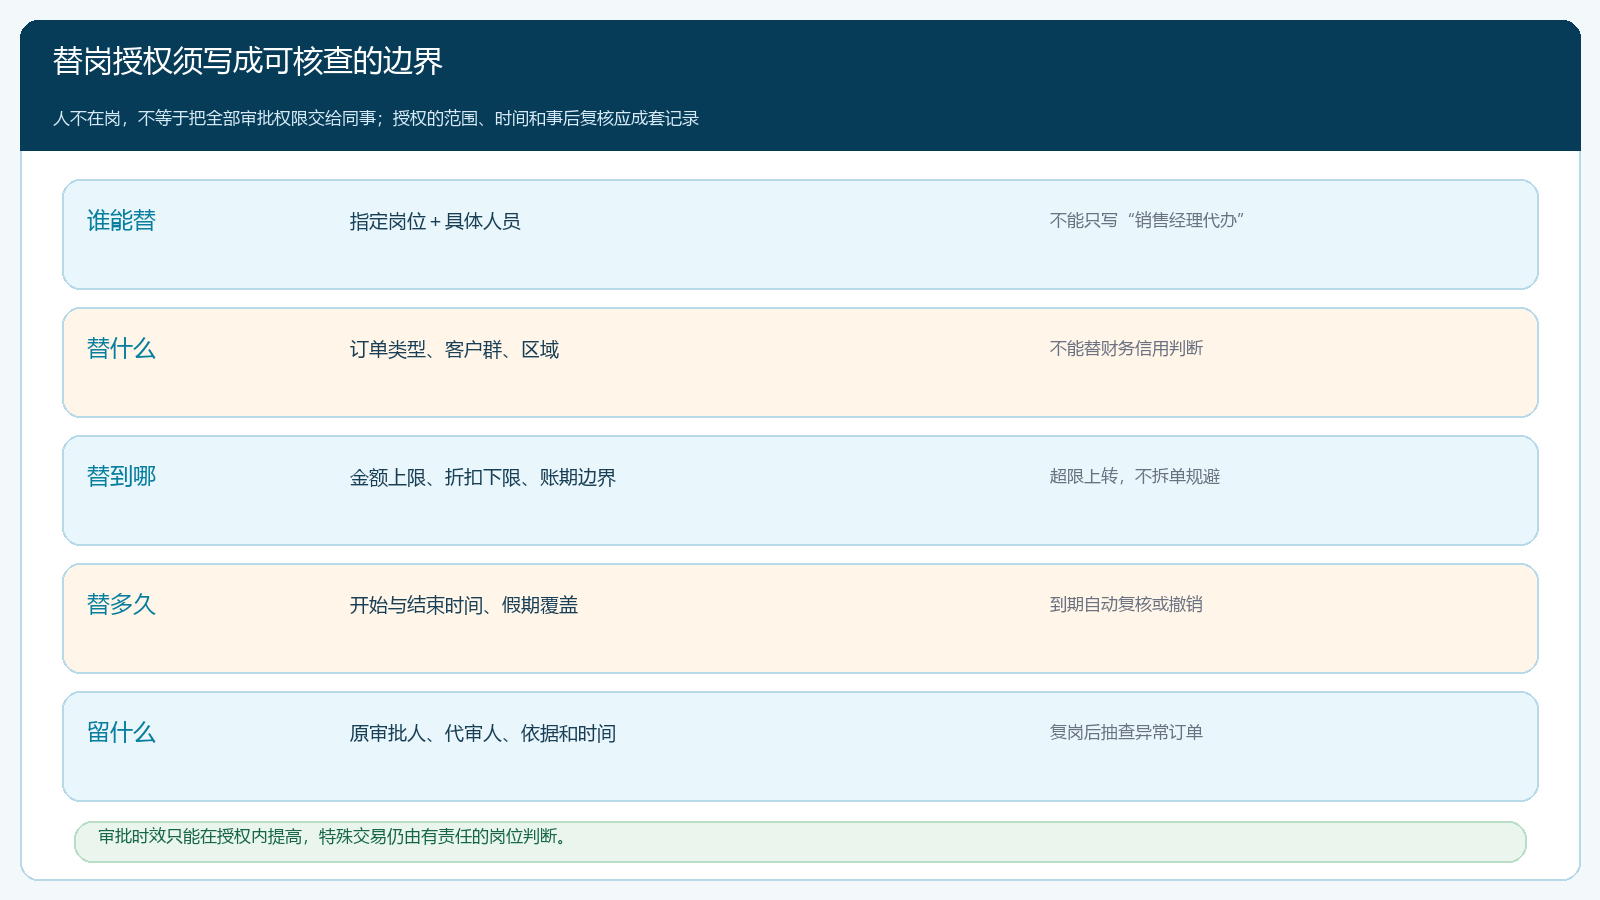Click the note 不能替财务信用判断
The height and width of the screenshot is (900, 1600).
[x=1126, y=348]
